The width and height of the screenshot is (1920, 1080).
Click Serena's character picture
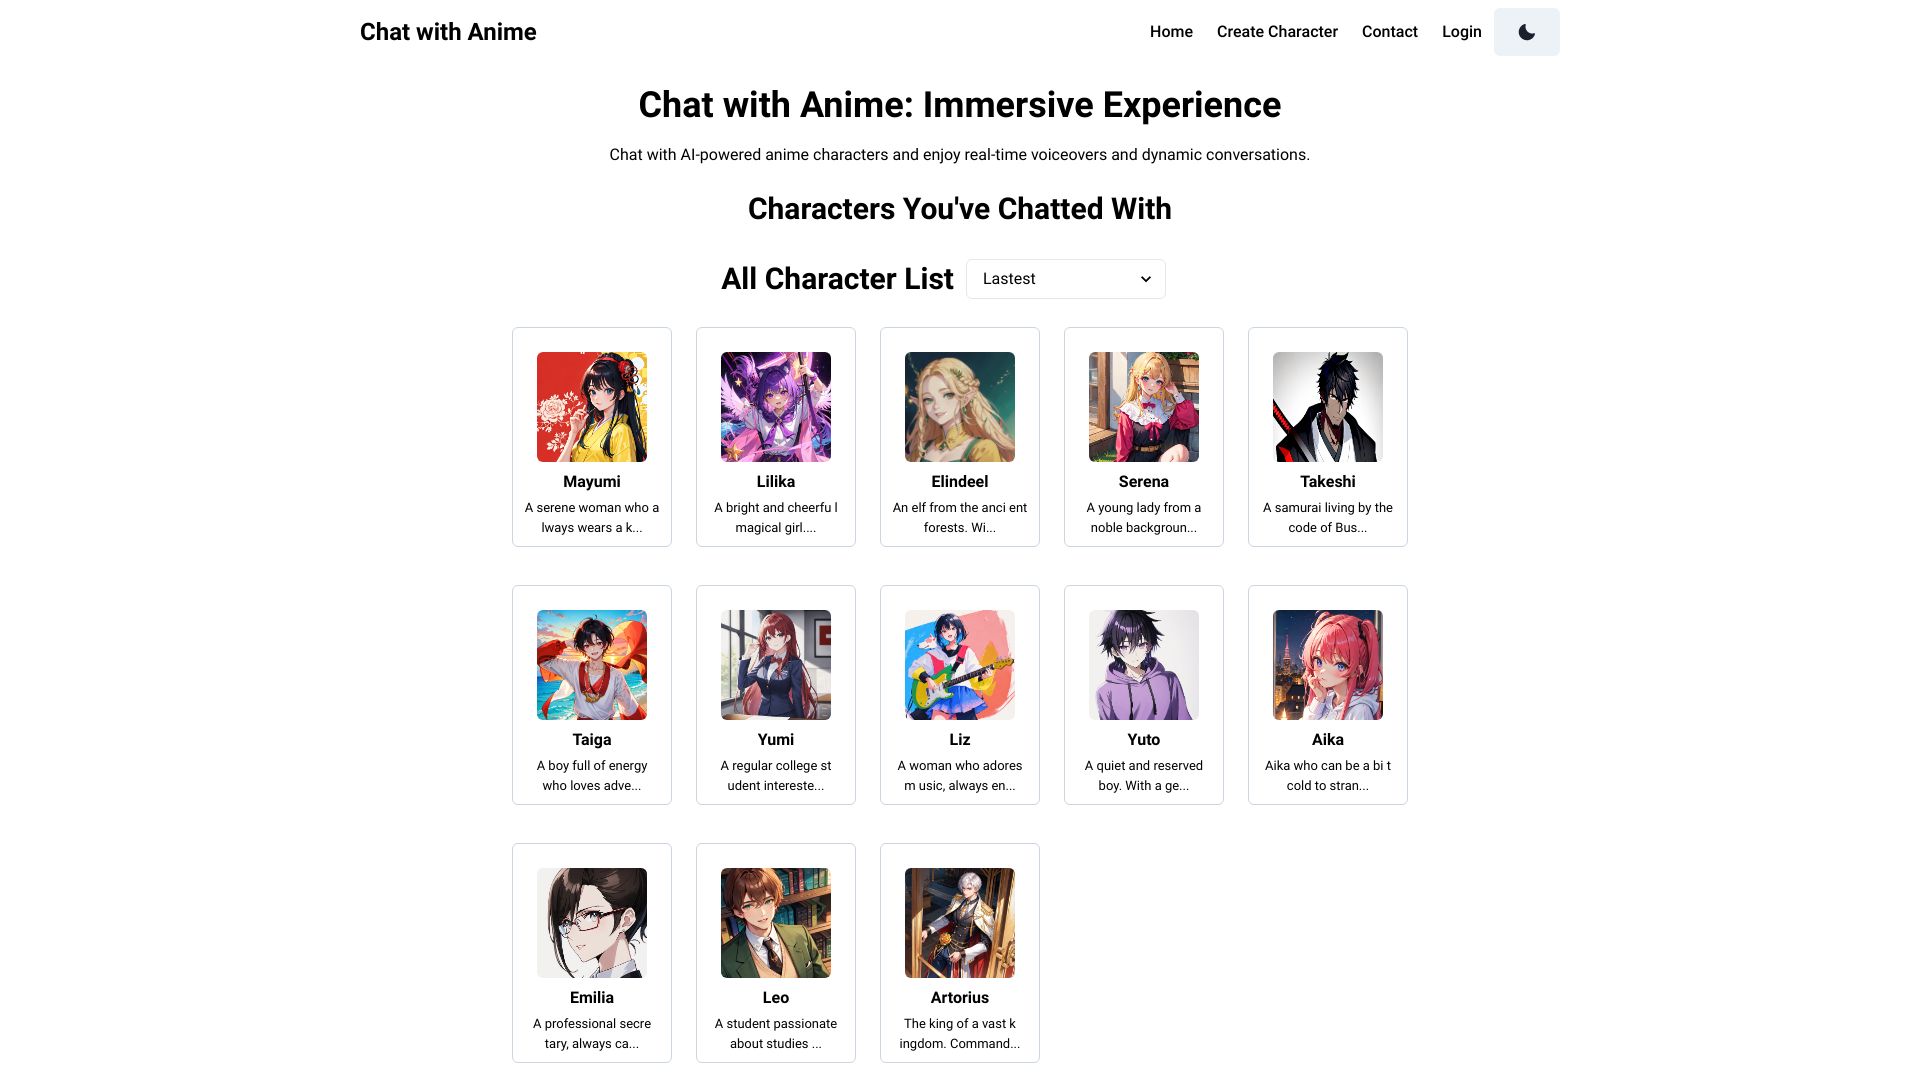click(x=1144, y=407)
